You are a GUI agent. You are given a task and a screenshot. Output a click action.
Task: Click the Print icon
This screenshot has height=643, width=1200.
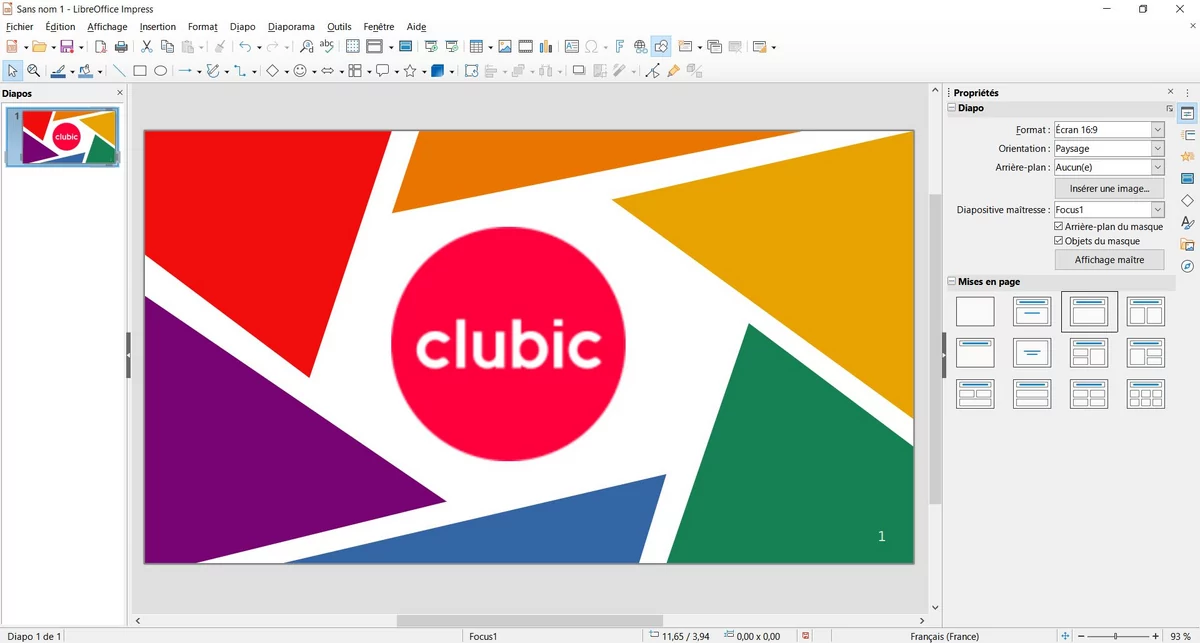pyautogui.click(x=121, y=47)
